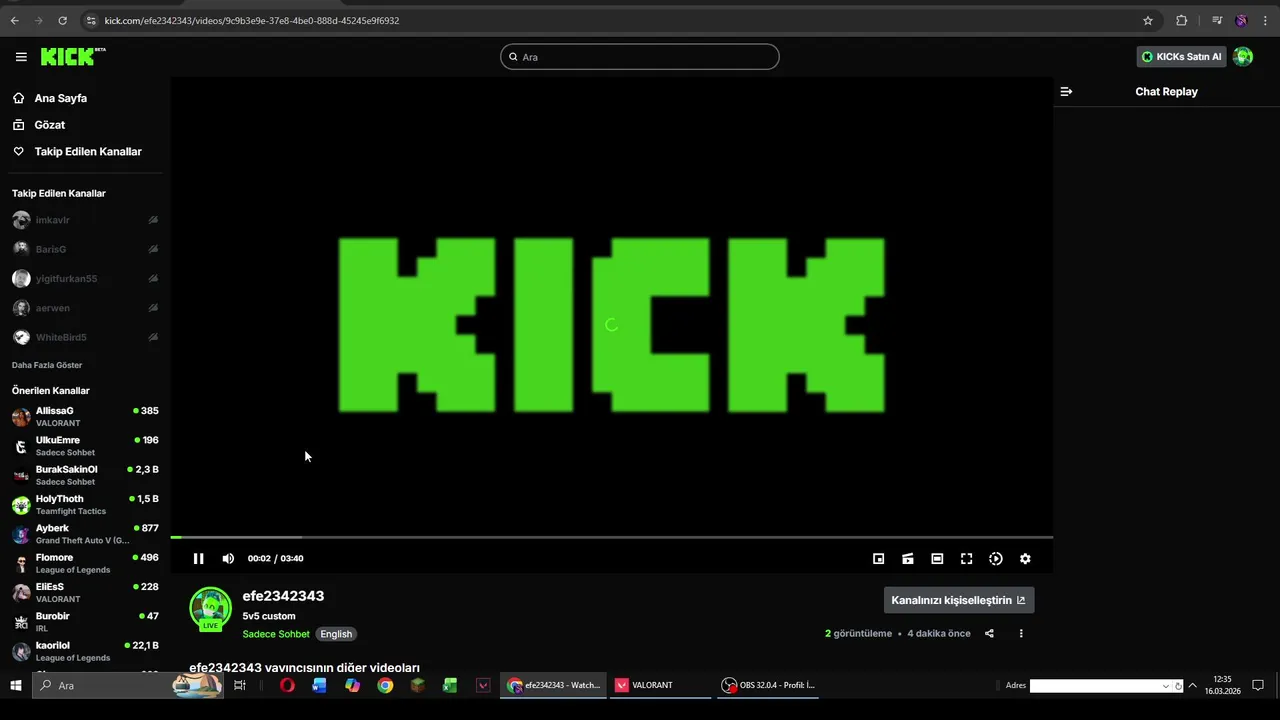The image size is (1280, 720).
Task: Switch the player to theater mode
Action: [x=937, y=559]
